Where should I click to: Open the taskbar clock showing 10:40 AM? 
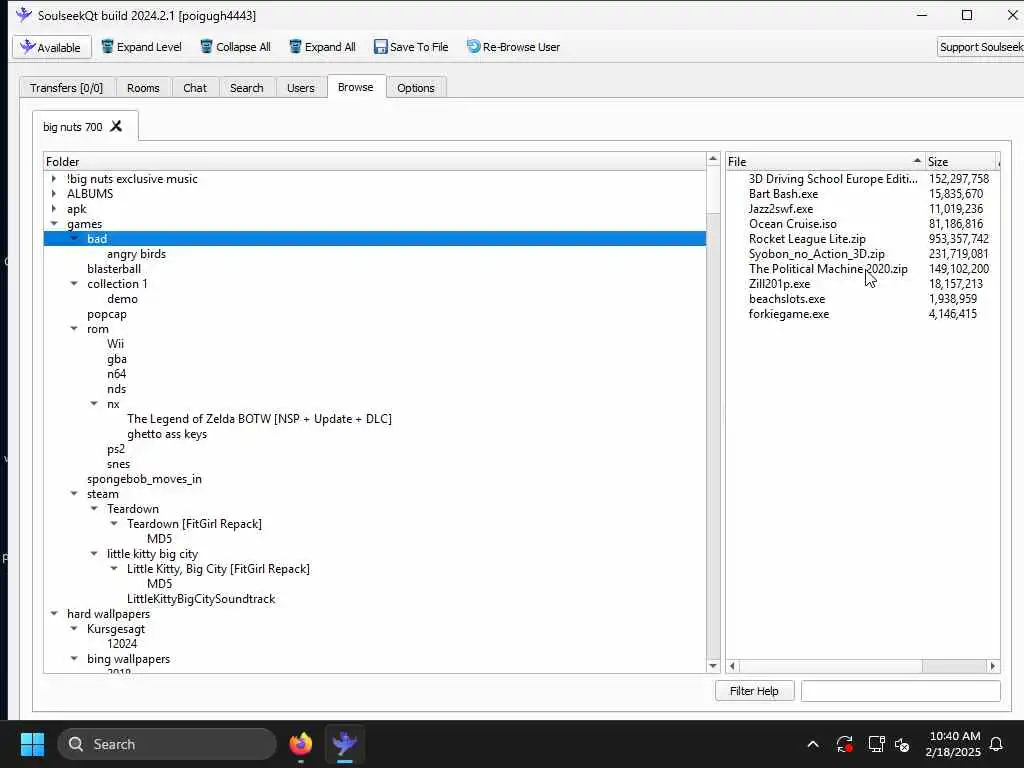click(x=953, y=744)
